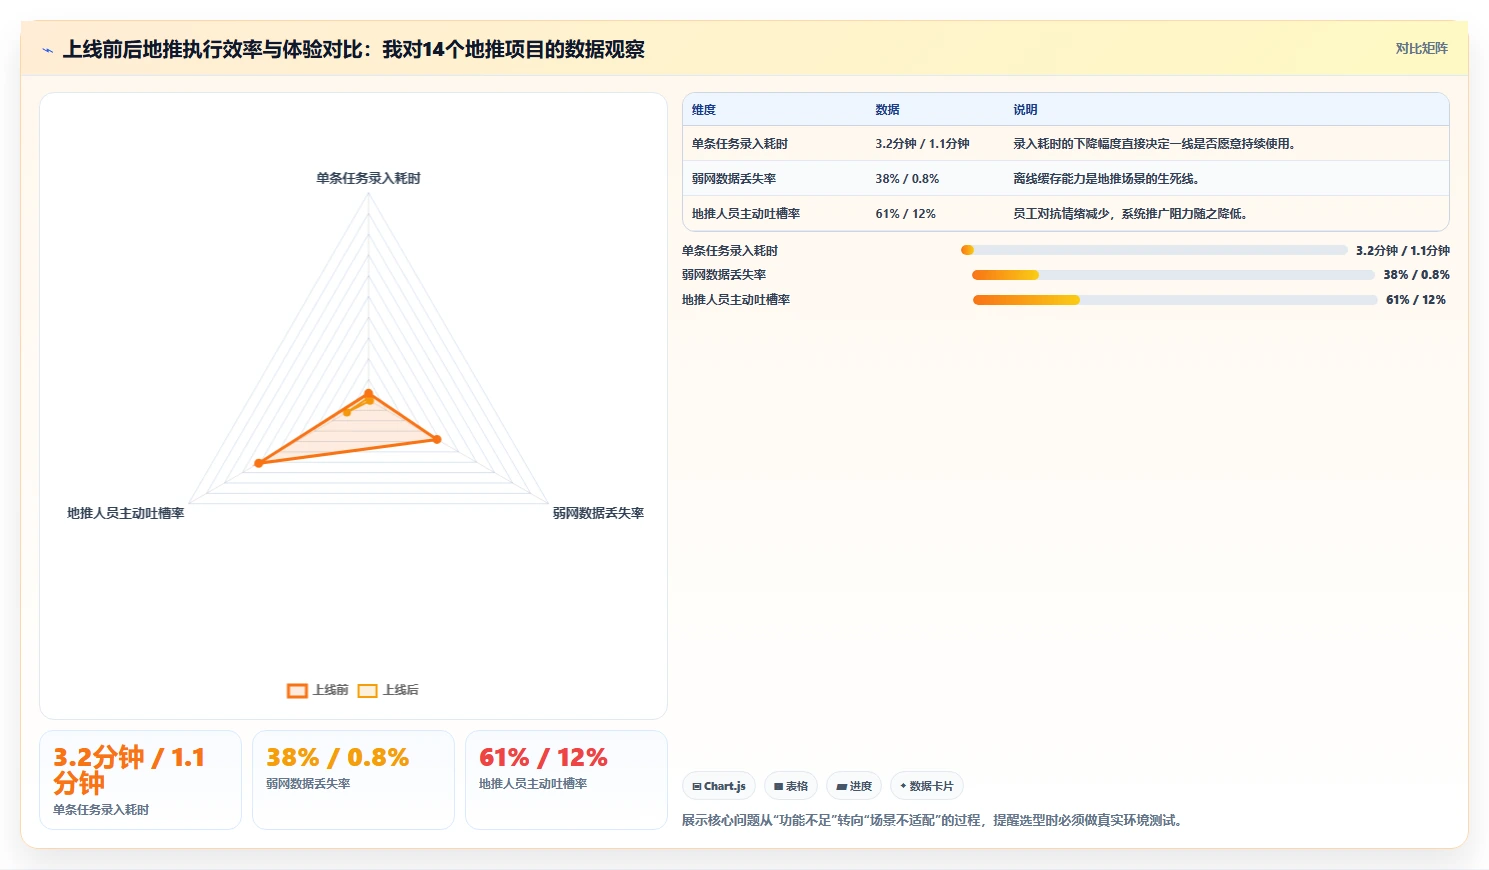Click the table value 61% / 12%
The height and width of the screenshot is (870, 1489).
click(905, 214)
